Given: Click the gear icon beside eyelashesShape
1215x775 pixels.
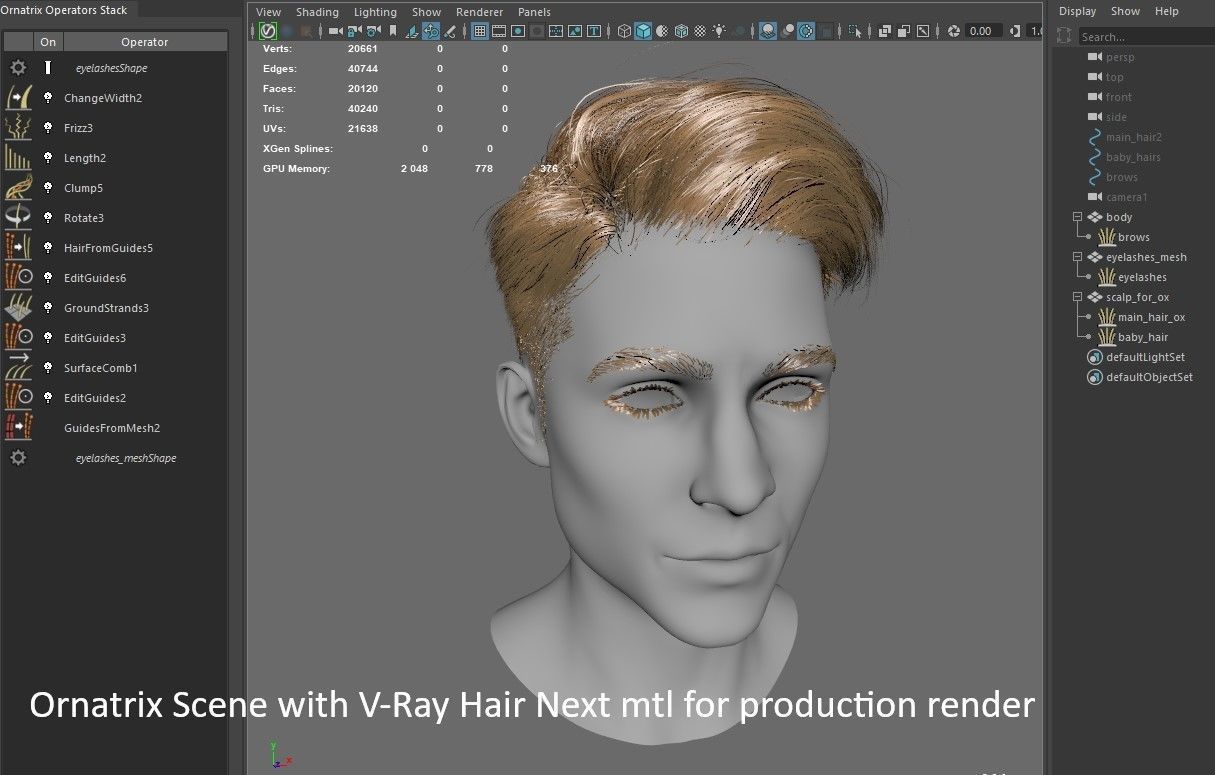Looking at the screenshot, I should [x=18, y=68].
